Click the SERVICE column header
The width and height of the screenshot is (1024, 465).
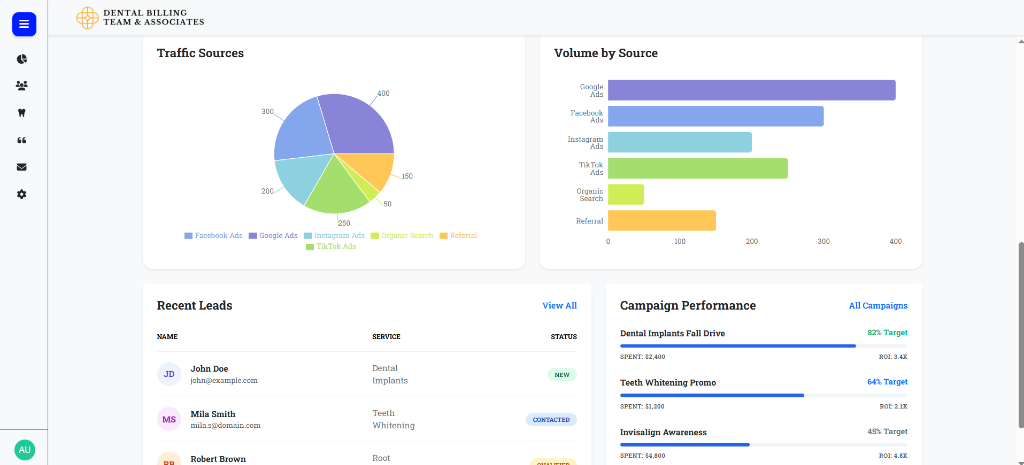pos(386,337)
